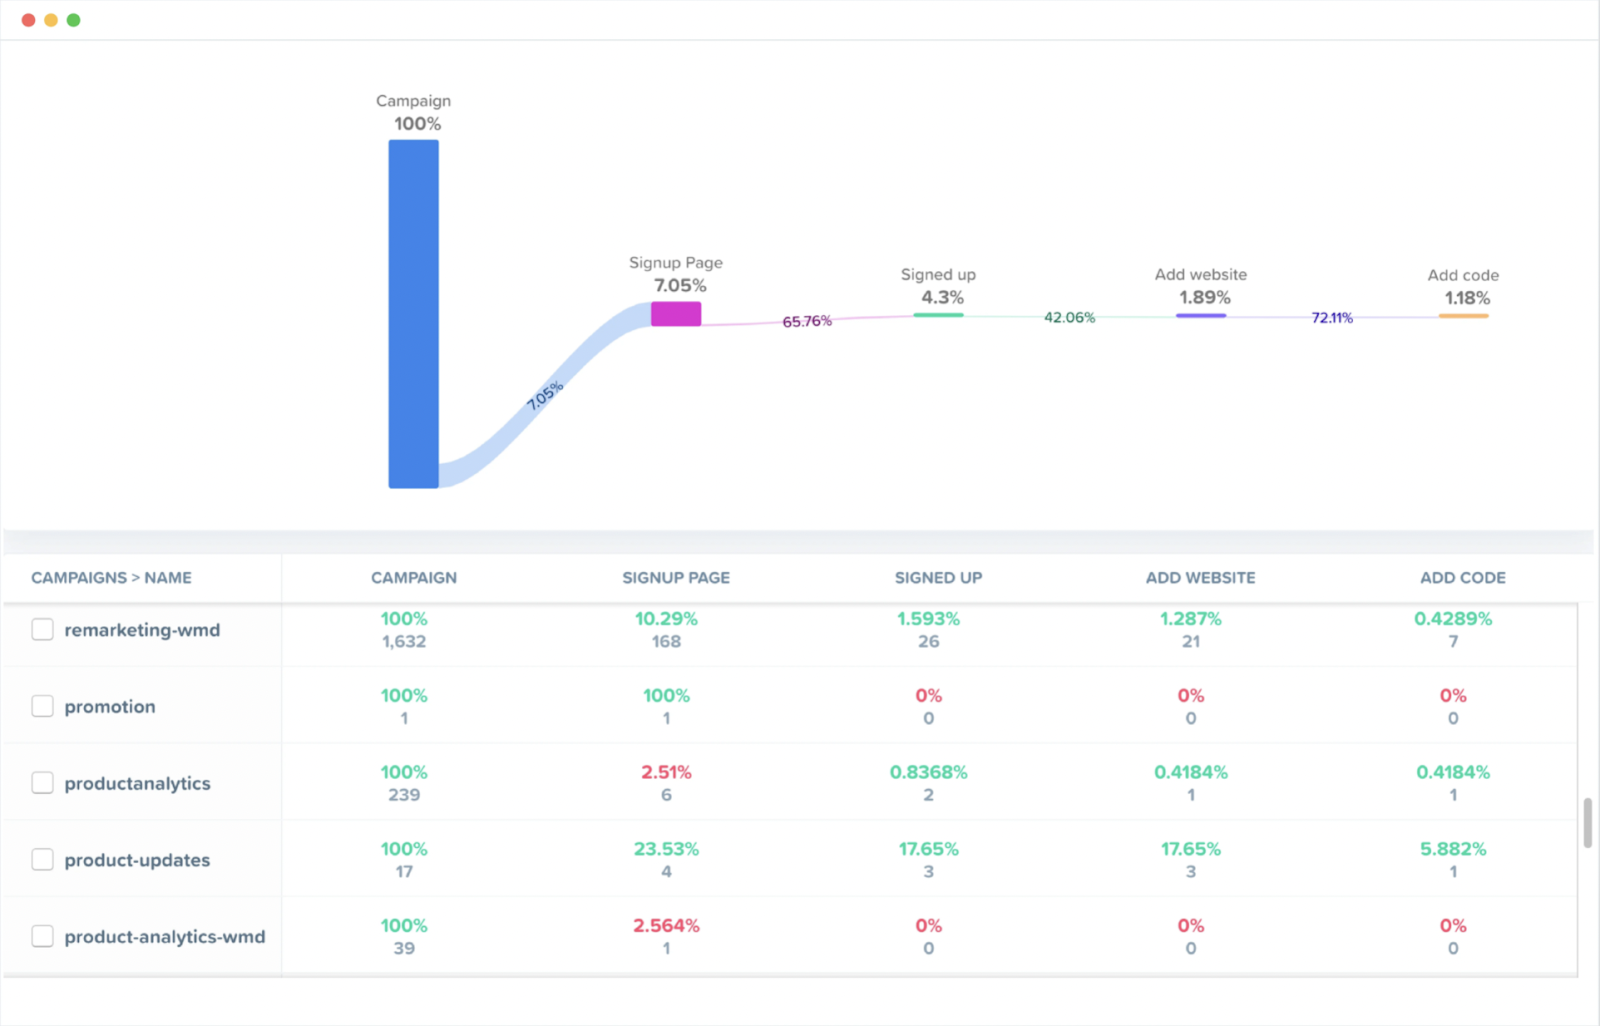Click the 5.882% add code value

coord(1453,849)
